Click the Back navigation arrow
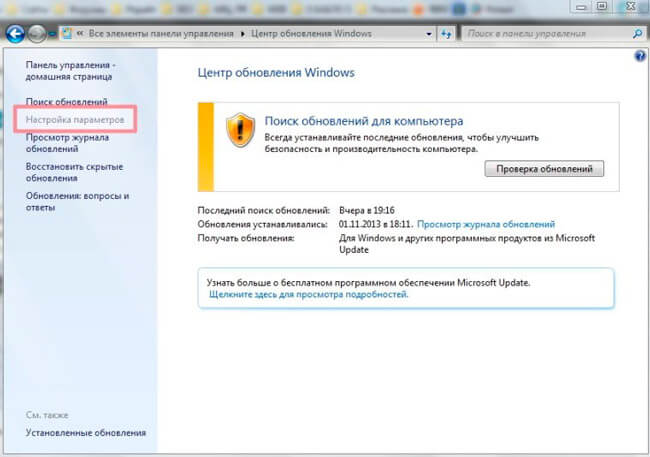 tap(15, 34)
